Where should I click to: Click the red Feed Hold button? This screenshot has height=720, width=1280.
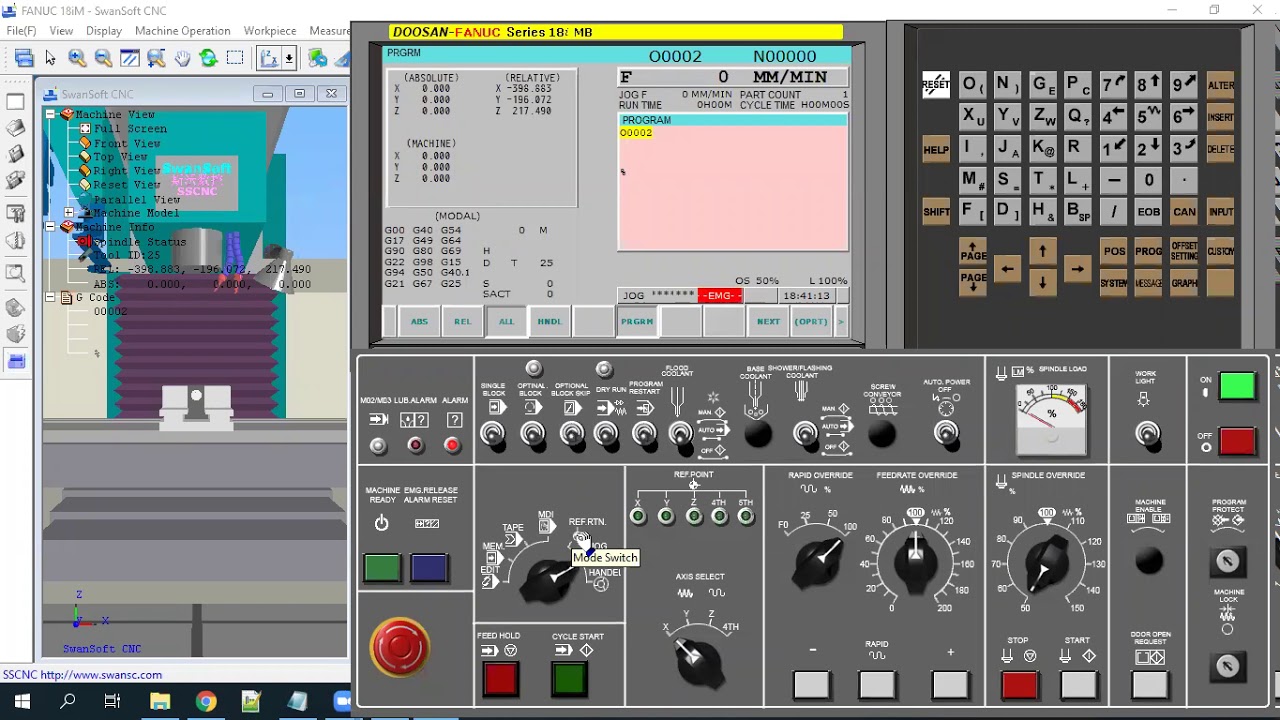[x=500, y=679]
